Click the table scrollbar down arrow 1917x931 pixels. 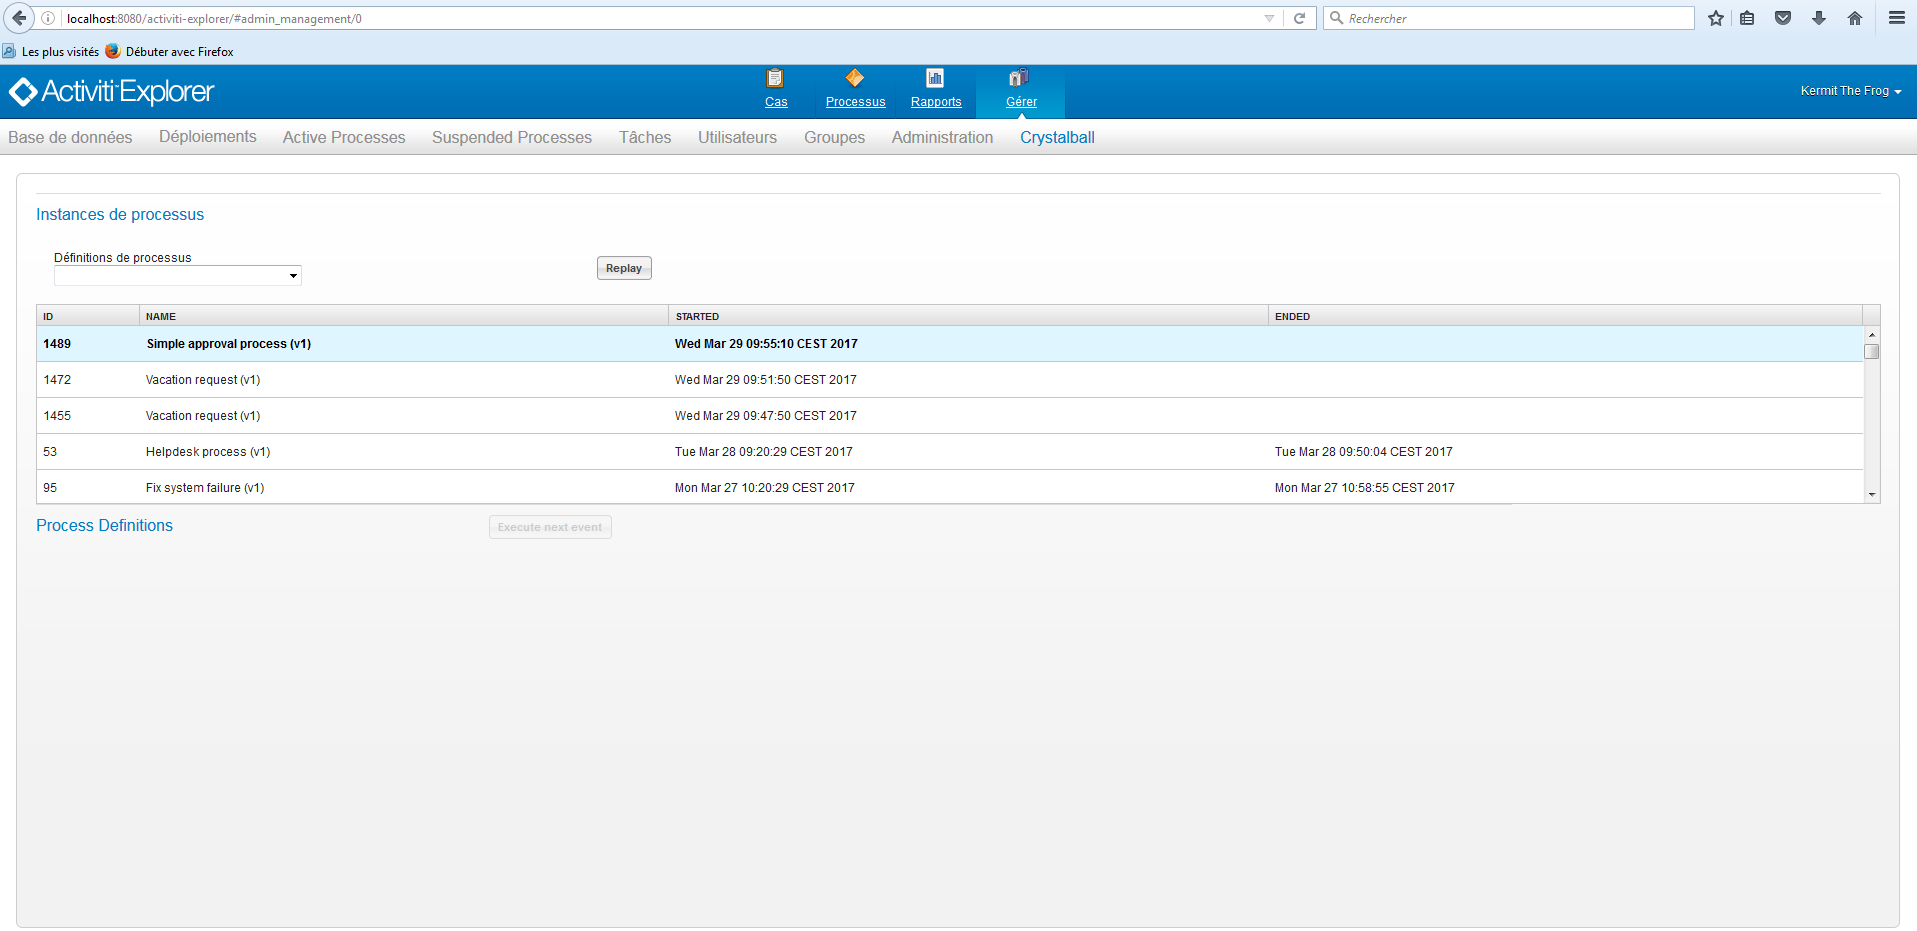tap(1871, 495)
